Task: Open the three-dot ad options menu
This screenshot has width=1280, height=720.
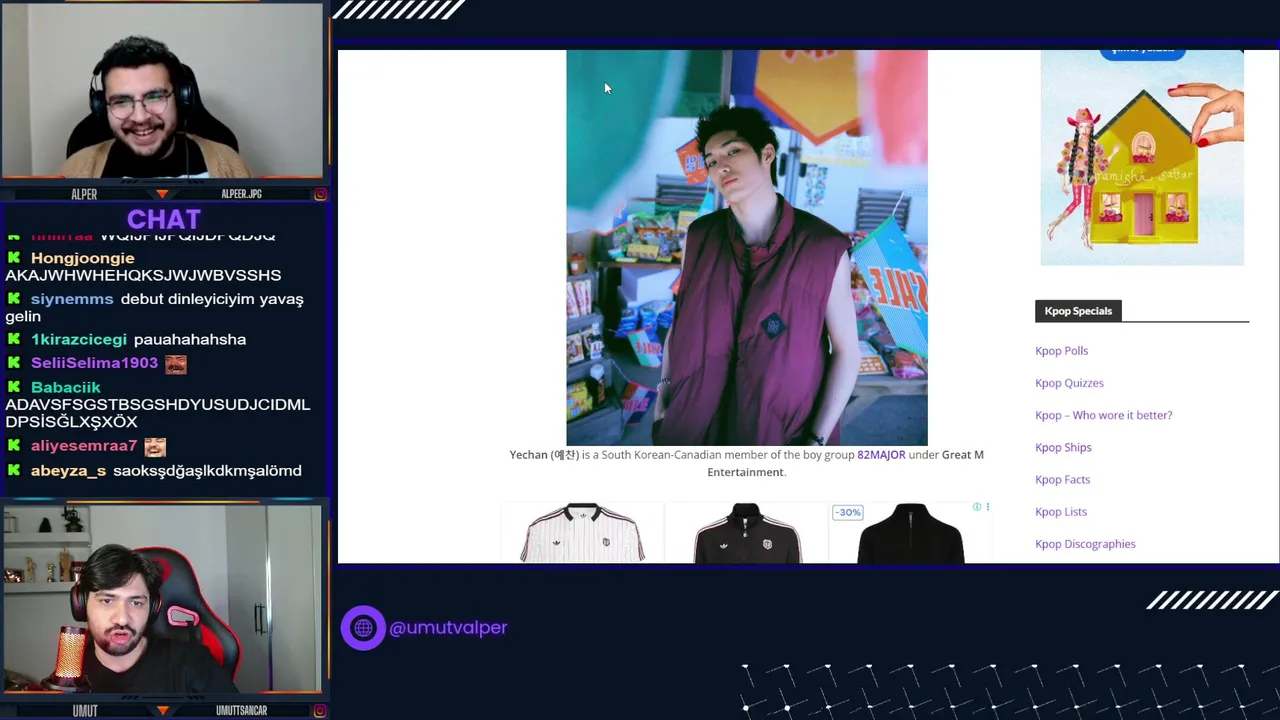Action: pos(988,507)
